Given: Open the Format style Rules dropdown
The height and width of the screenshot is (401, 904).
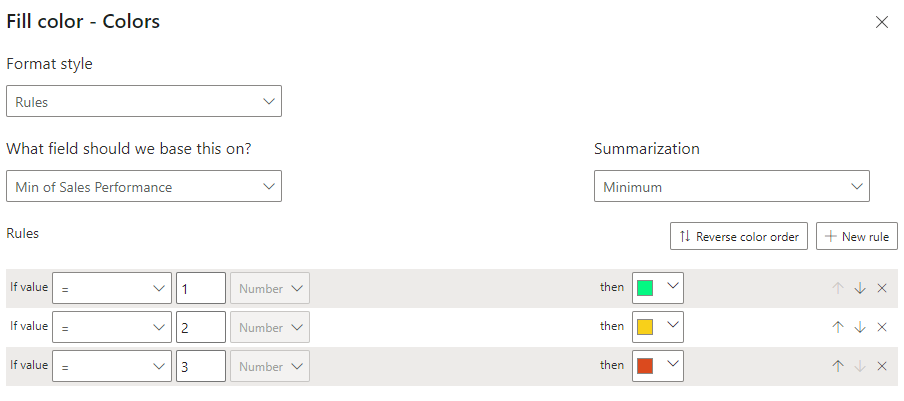Looking at the screenshot, I should click(x=144, y=101).
